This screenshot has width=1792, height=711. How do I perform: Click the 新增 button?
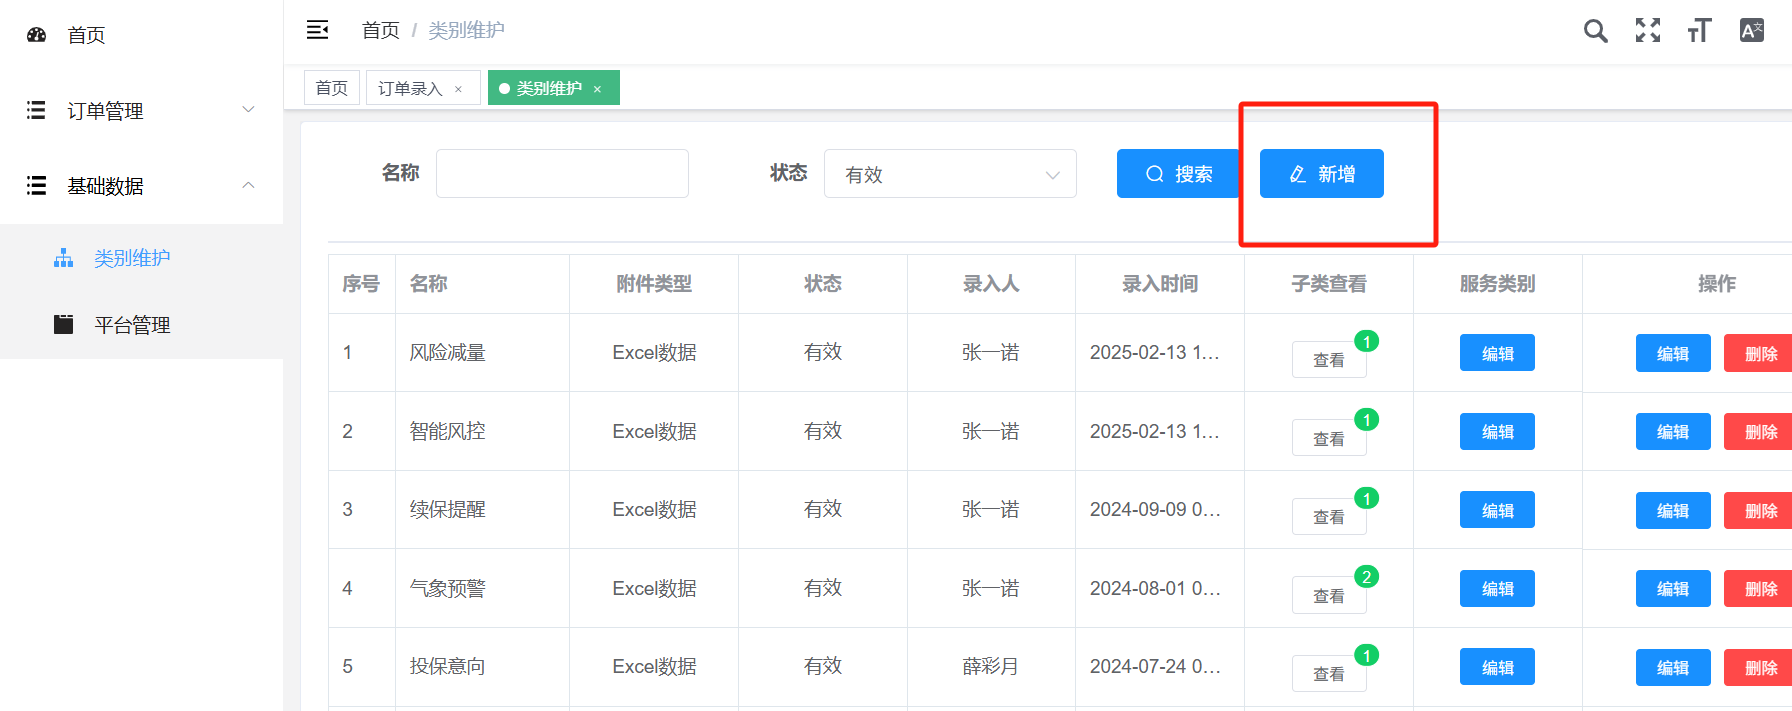coord(1322,174)
